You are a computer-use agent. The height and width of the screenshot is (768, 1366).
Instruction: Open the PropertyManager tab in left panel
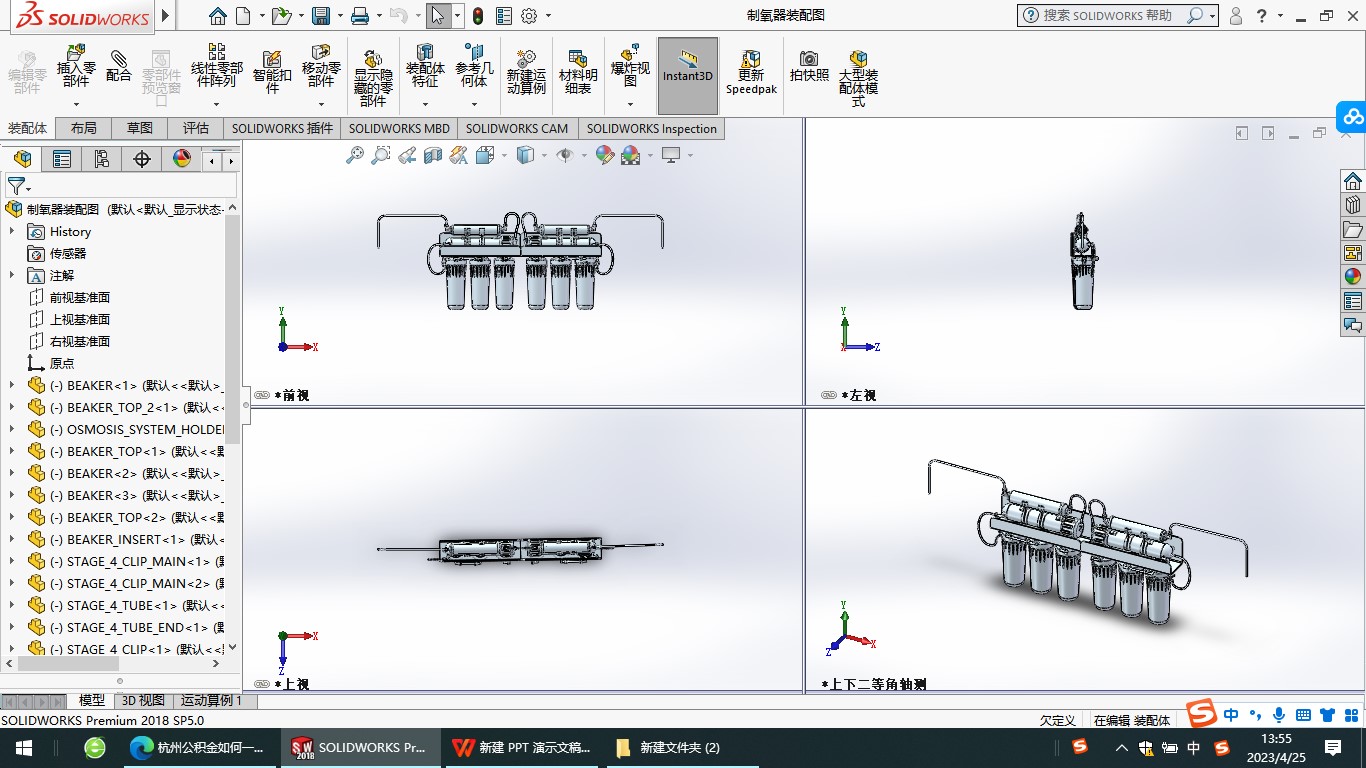click(62, 159)
